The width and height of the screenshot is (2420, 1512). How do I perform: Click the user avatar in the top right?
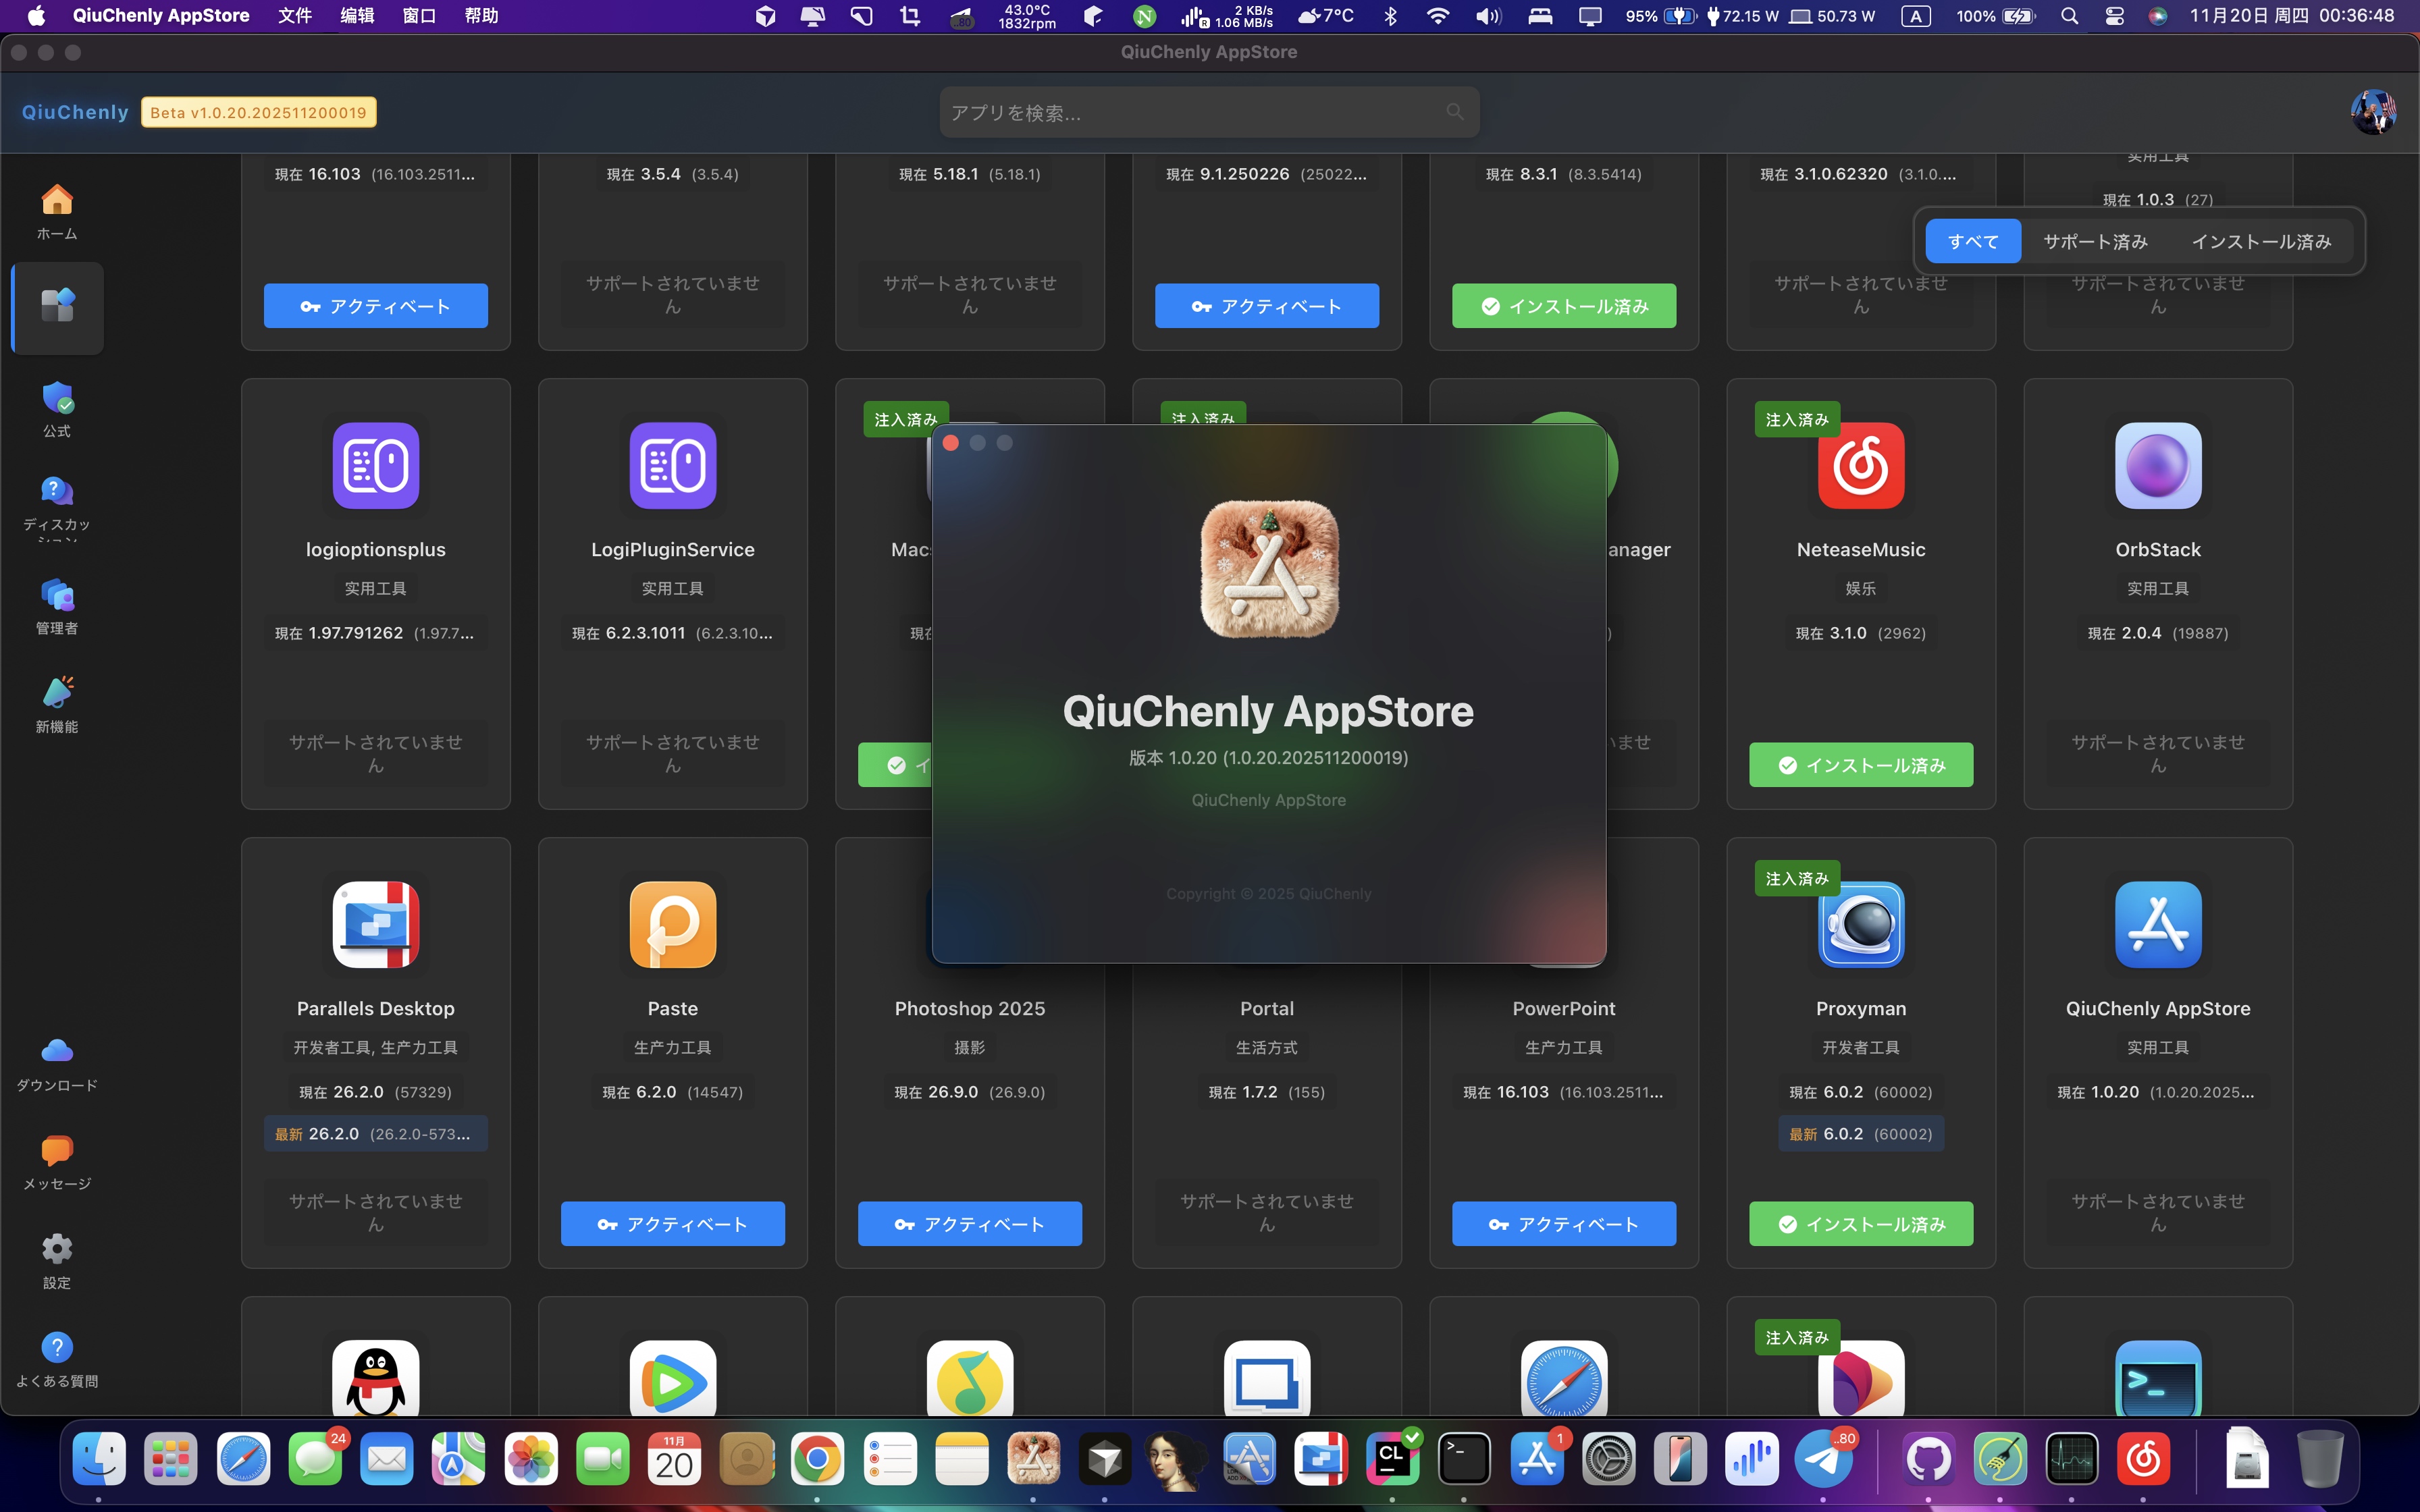(2372, 112)
